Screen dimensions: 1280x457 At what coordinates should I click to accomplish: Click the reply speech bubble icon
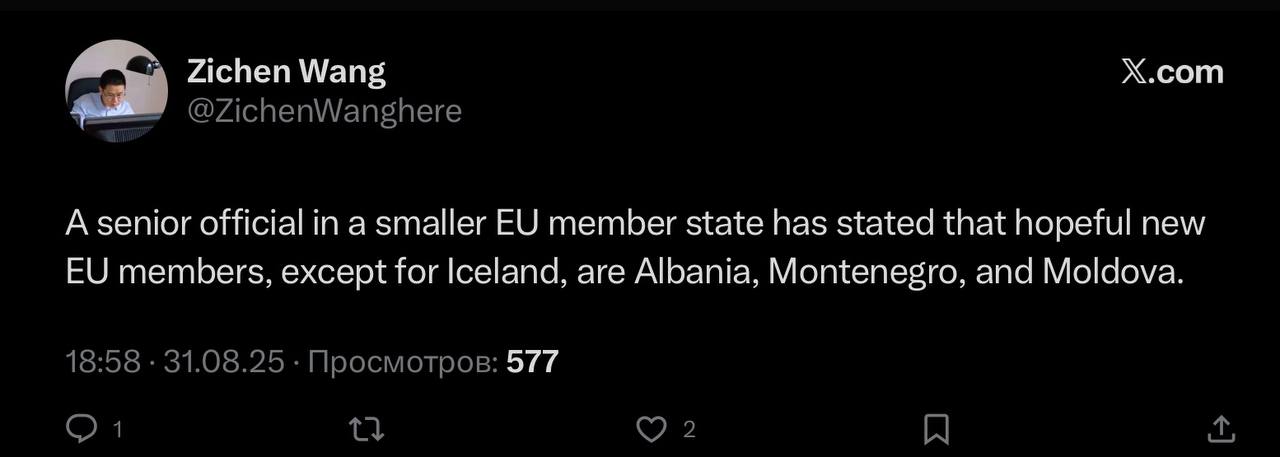click(80, 429)
